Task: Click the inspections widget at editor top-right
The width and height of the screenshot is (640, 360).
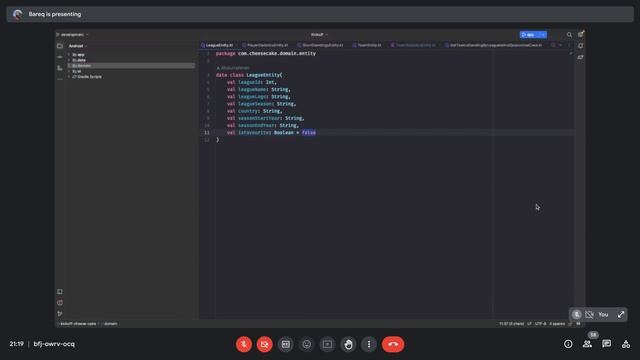Action: 571,53
